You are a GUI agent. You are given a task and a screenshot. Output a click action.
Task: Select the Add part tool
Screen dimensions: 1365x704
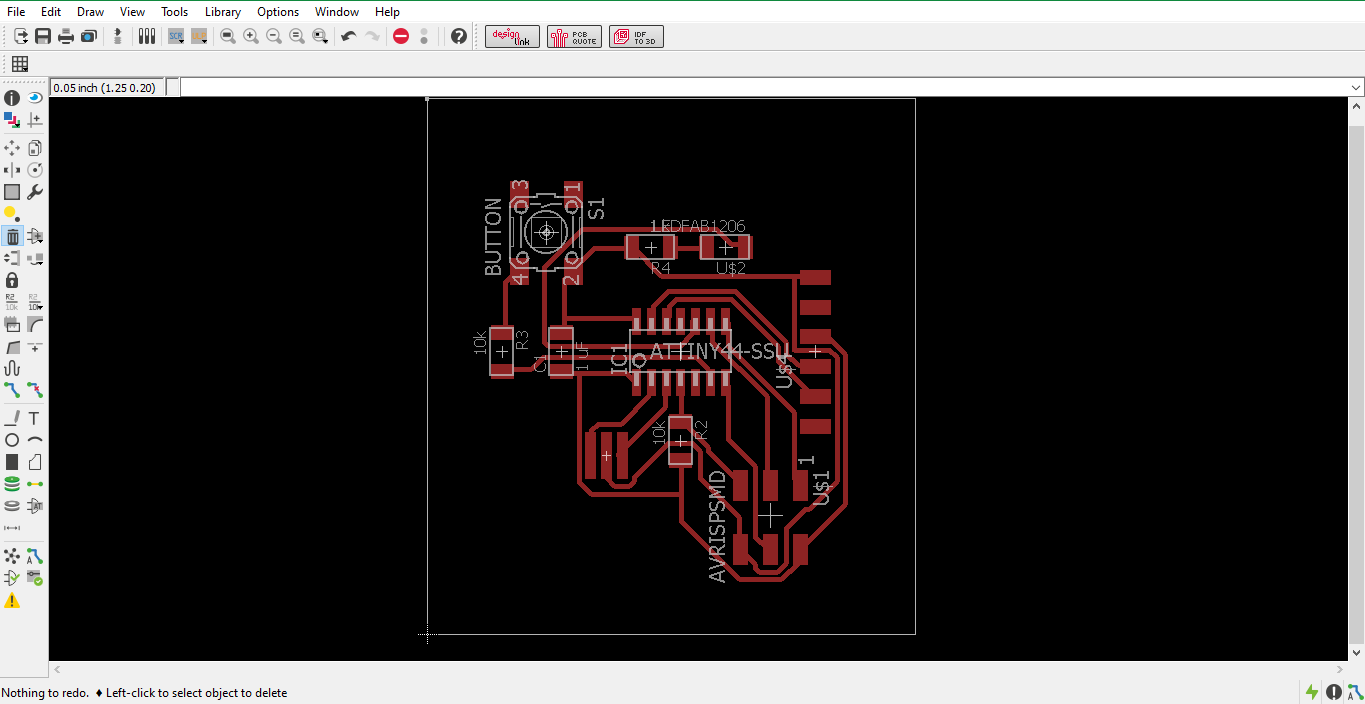(35, 236)
